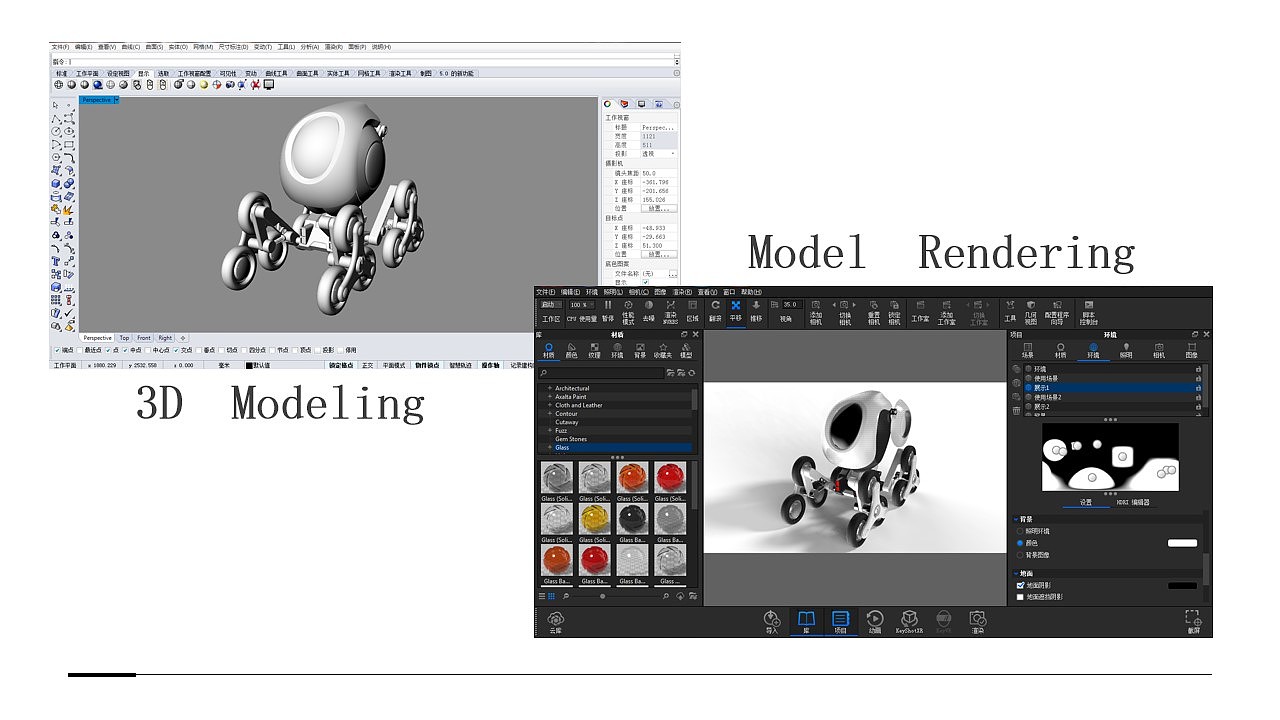Click the monitor icon in Rhino display toolbar
Screen dimensions: 1280x720
[269, 85]
